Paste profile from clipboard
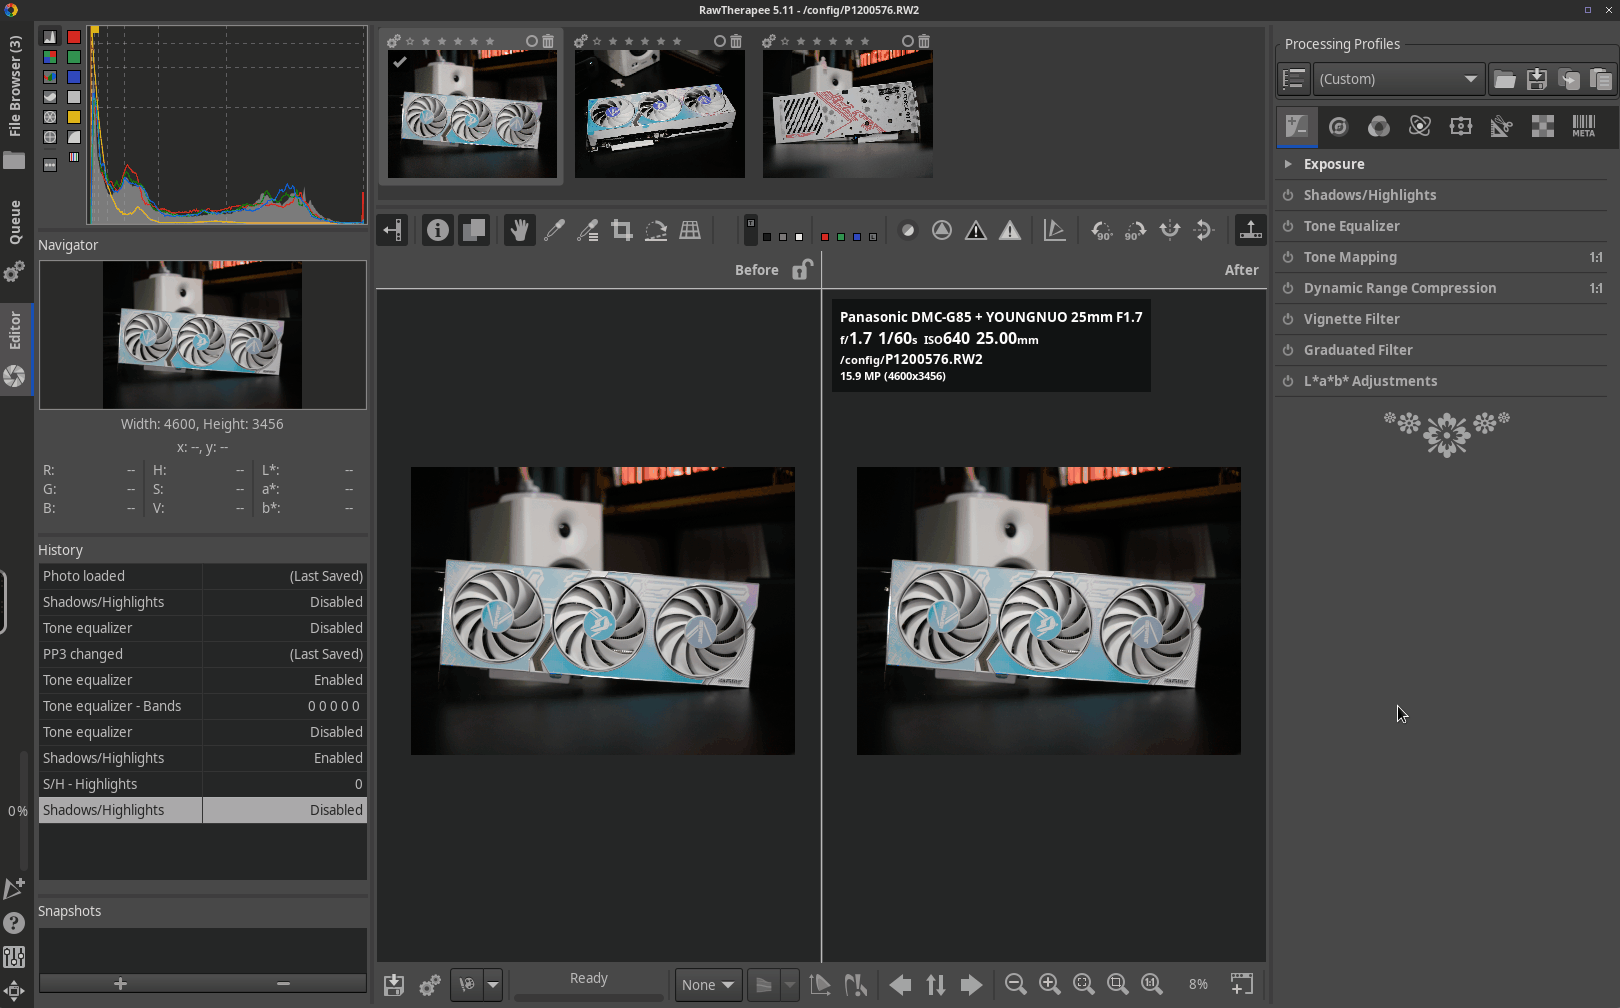This screenshot has height=1008, width=1620. coord(1601,79)
